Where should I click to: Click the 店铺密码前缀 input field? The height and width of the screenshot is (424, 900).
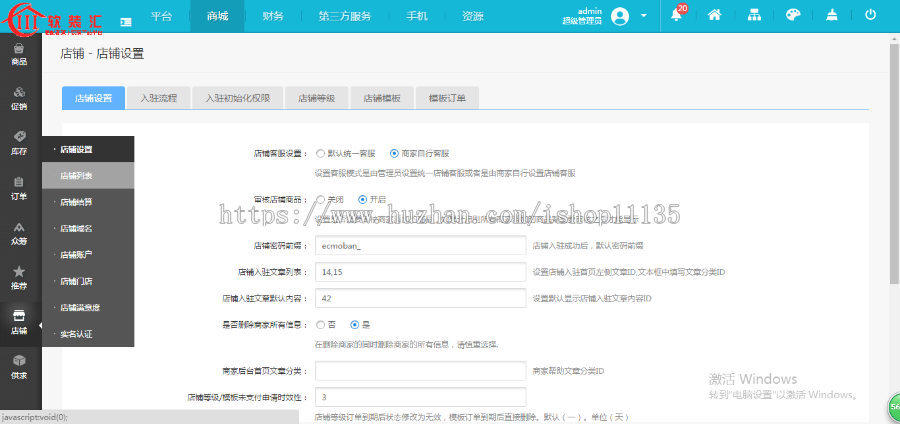(x=420, y=245)
